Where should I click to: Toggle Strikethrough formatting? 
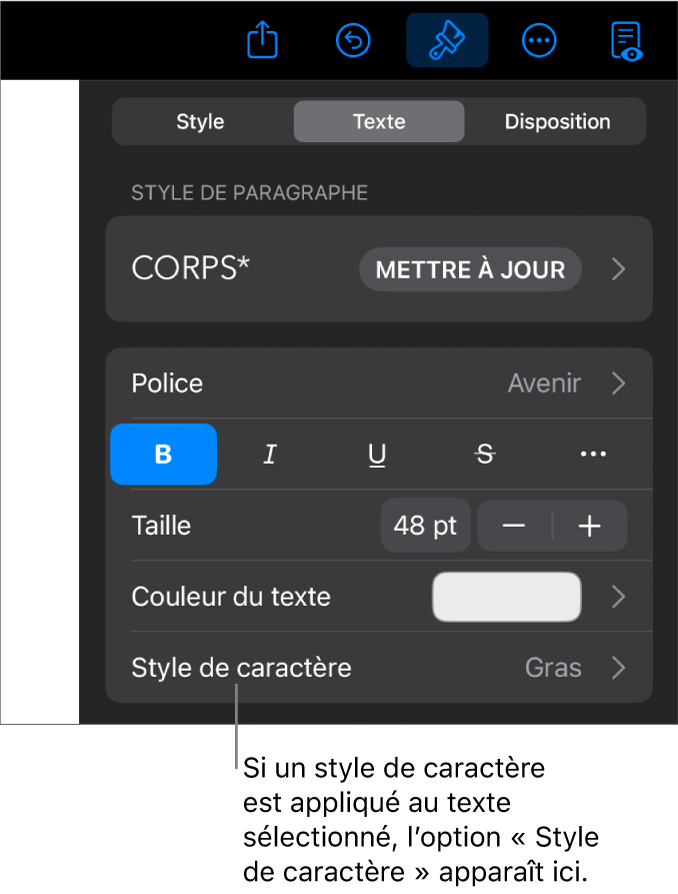click(485, 455)
